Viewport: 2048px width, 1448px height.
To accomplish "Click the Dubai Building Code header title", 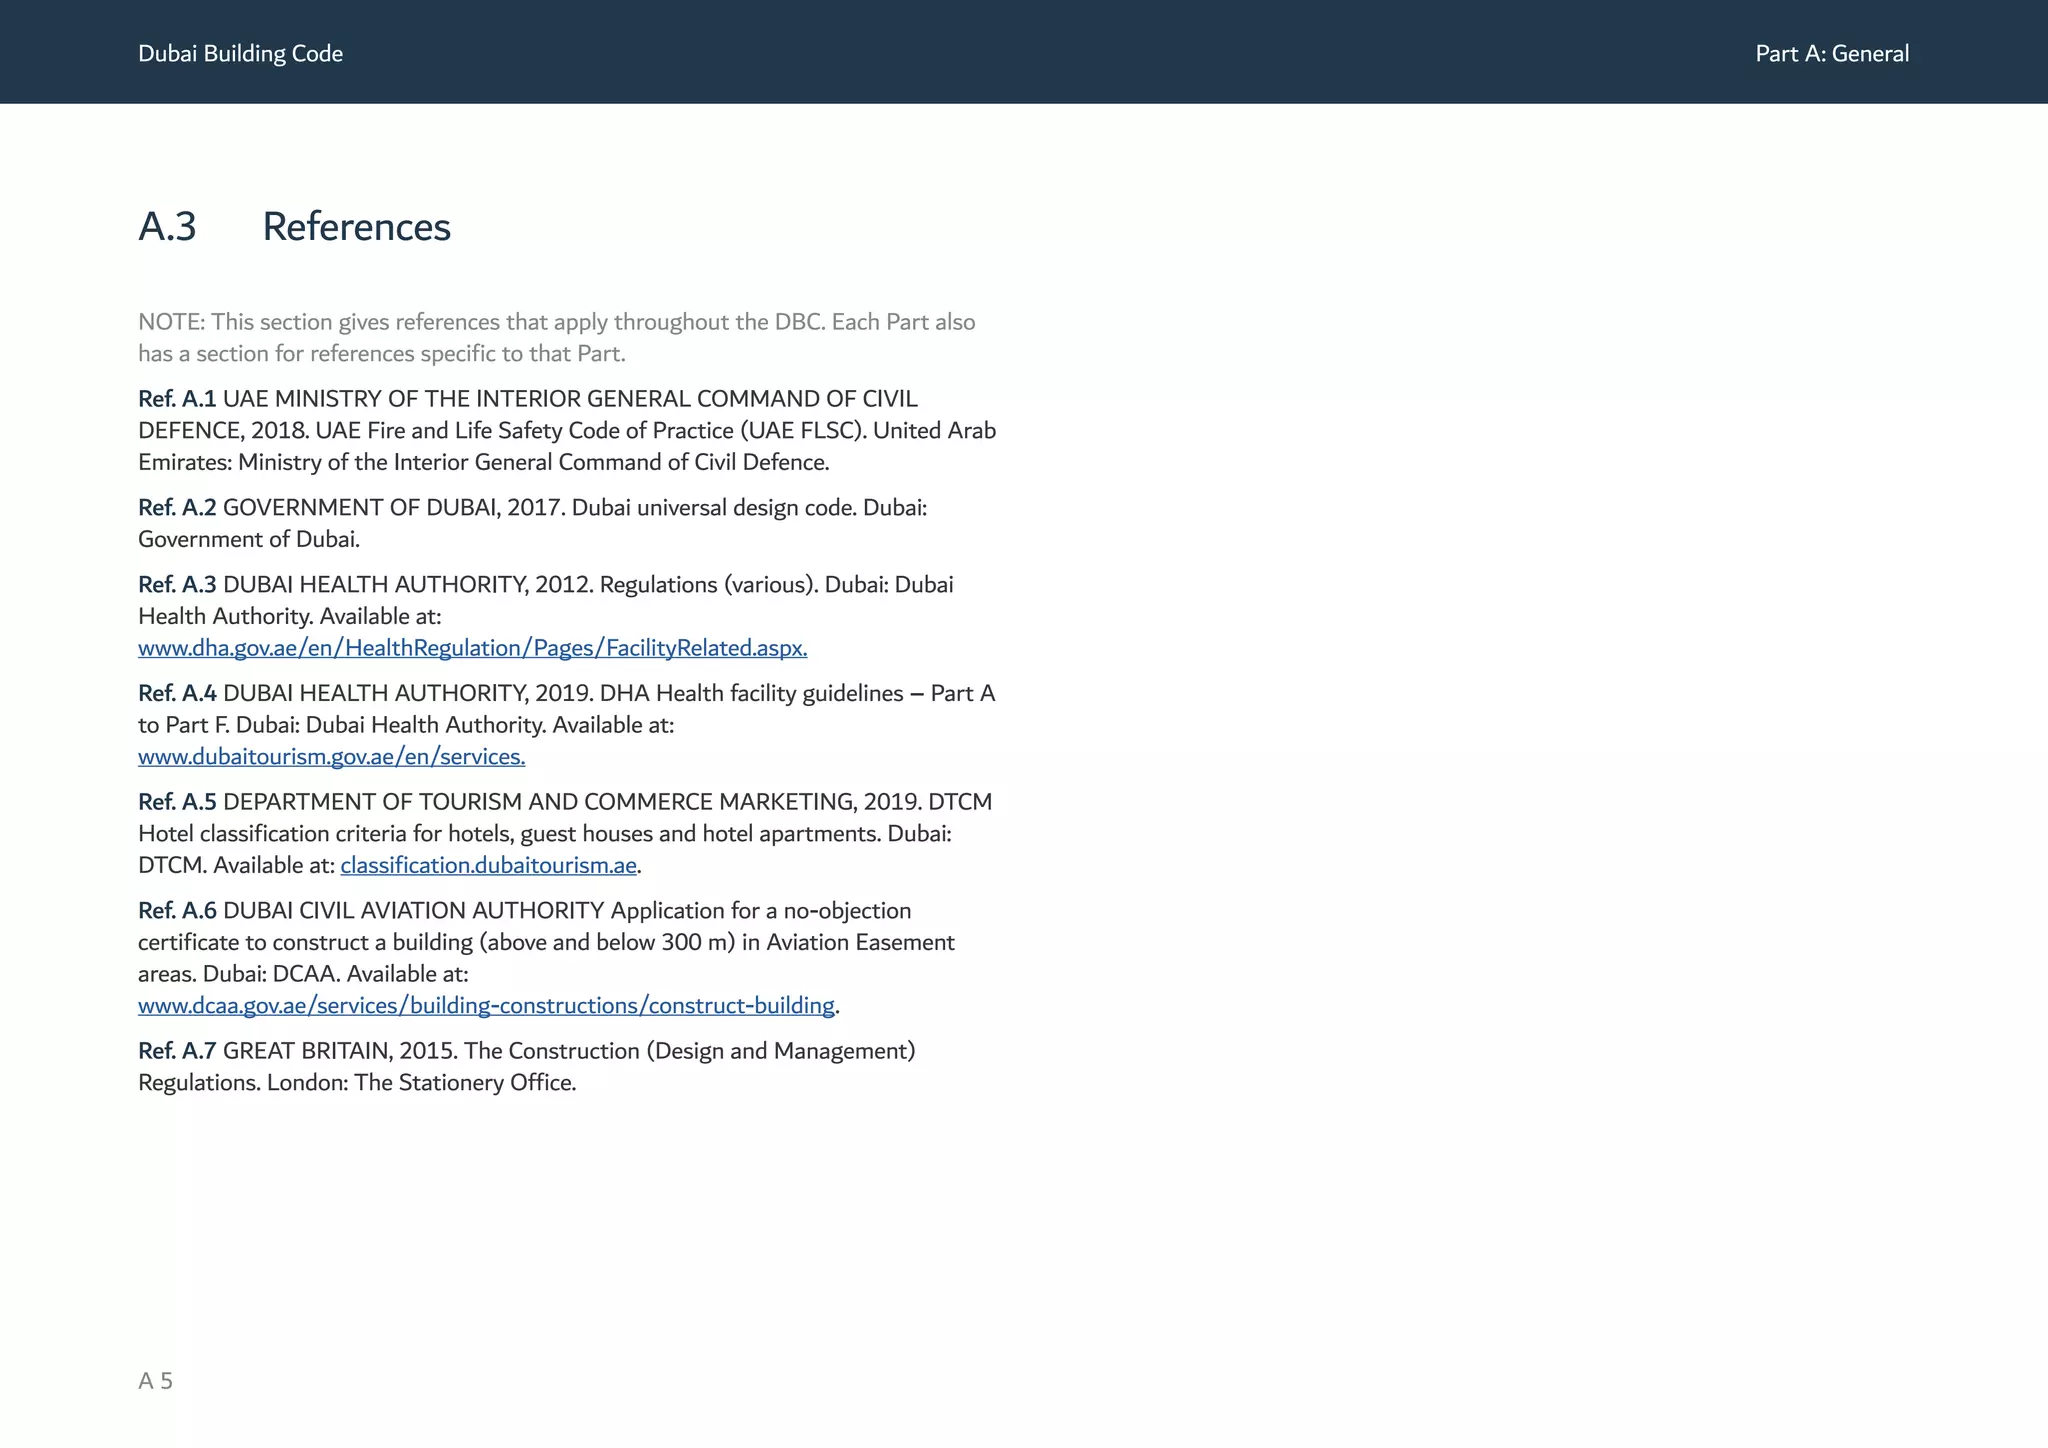I will click(x=240, y=54).
